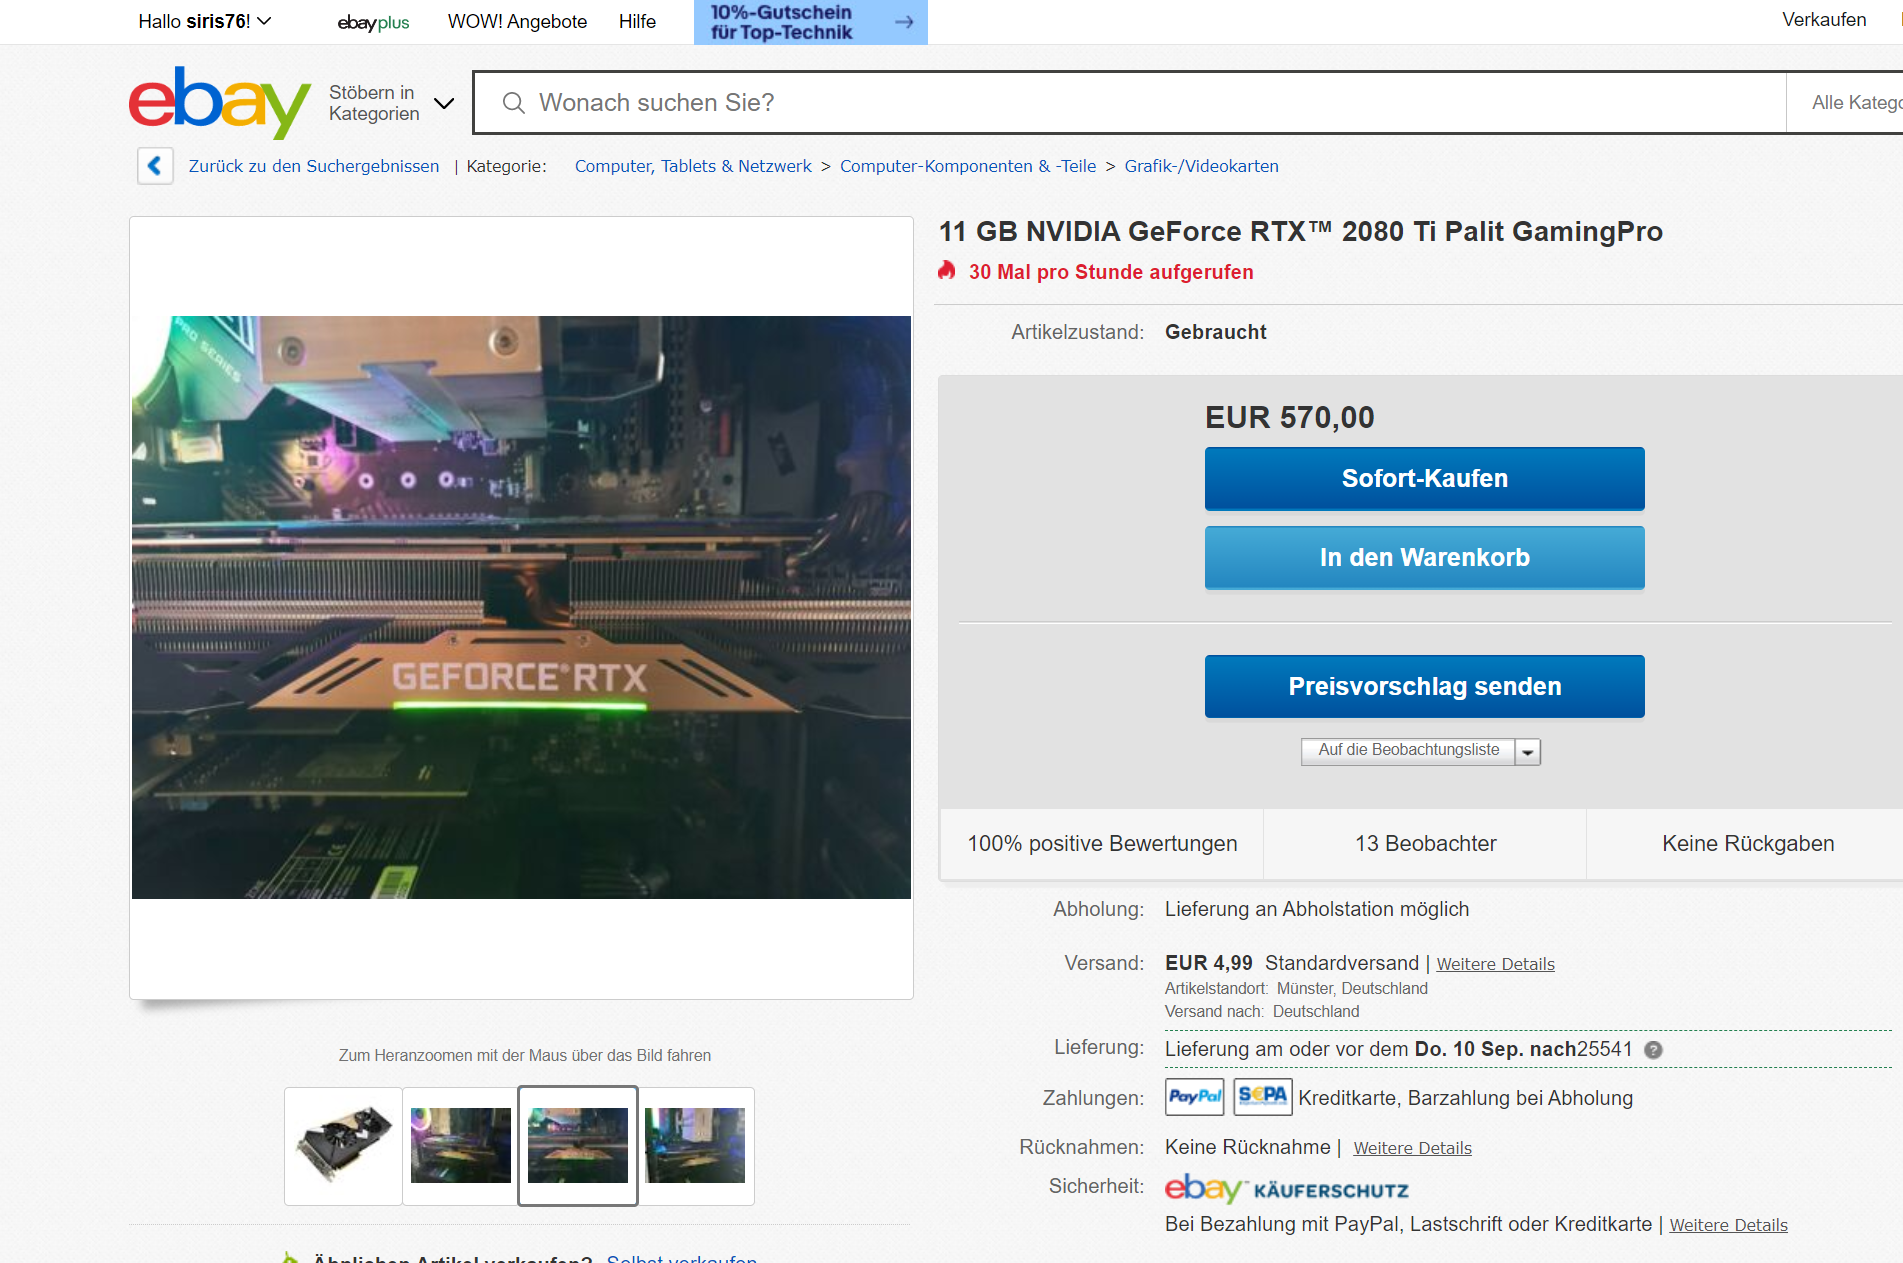Viewport: 1903px width, 1263px height.
Task: Click Gebraucht condition text
Action: point(1215,332)
